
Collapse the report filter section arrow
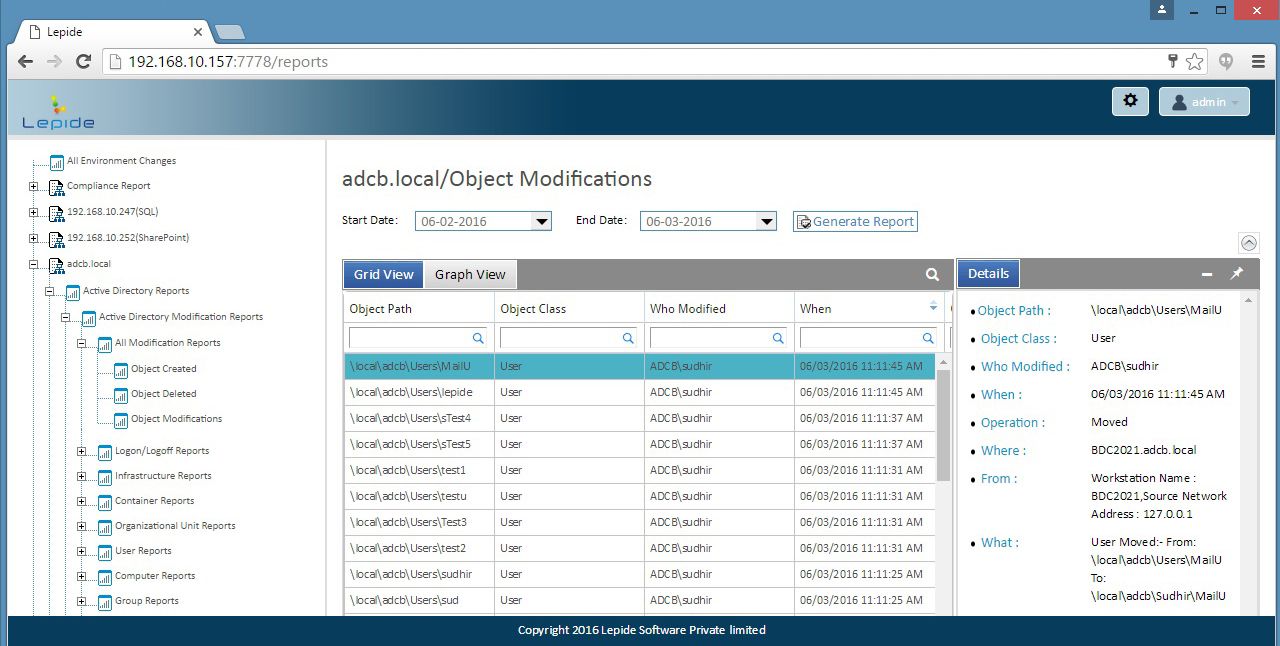(1248, 243)
